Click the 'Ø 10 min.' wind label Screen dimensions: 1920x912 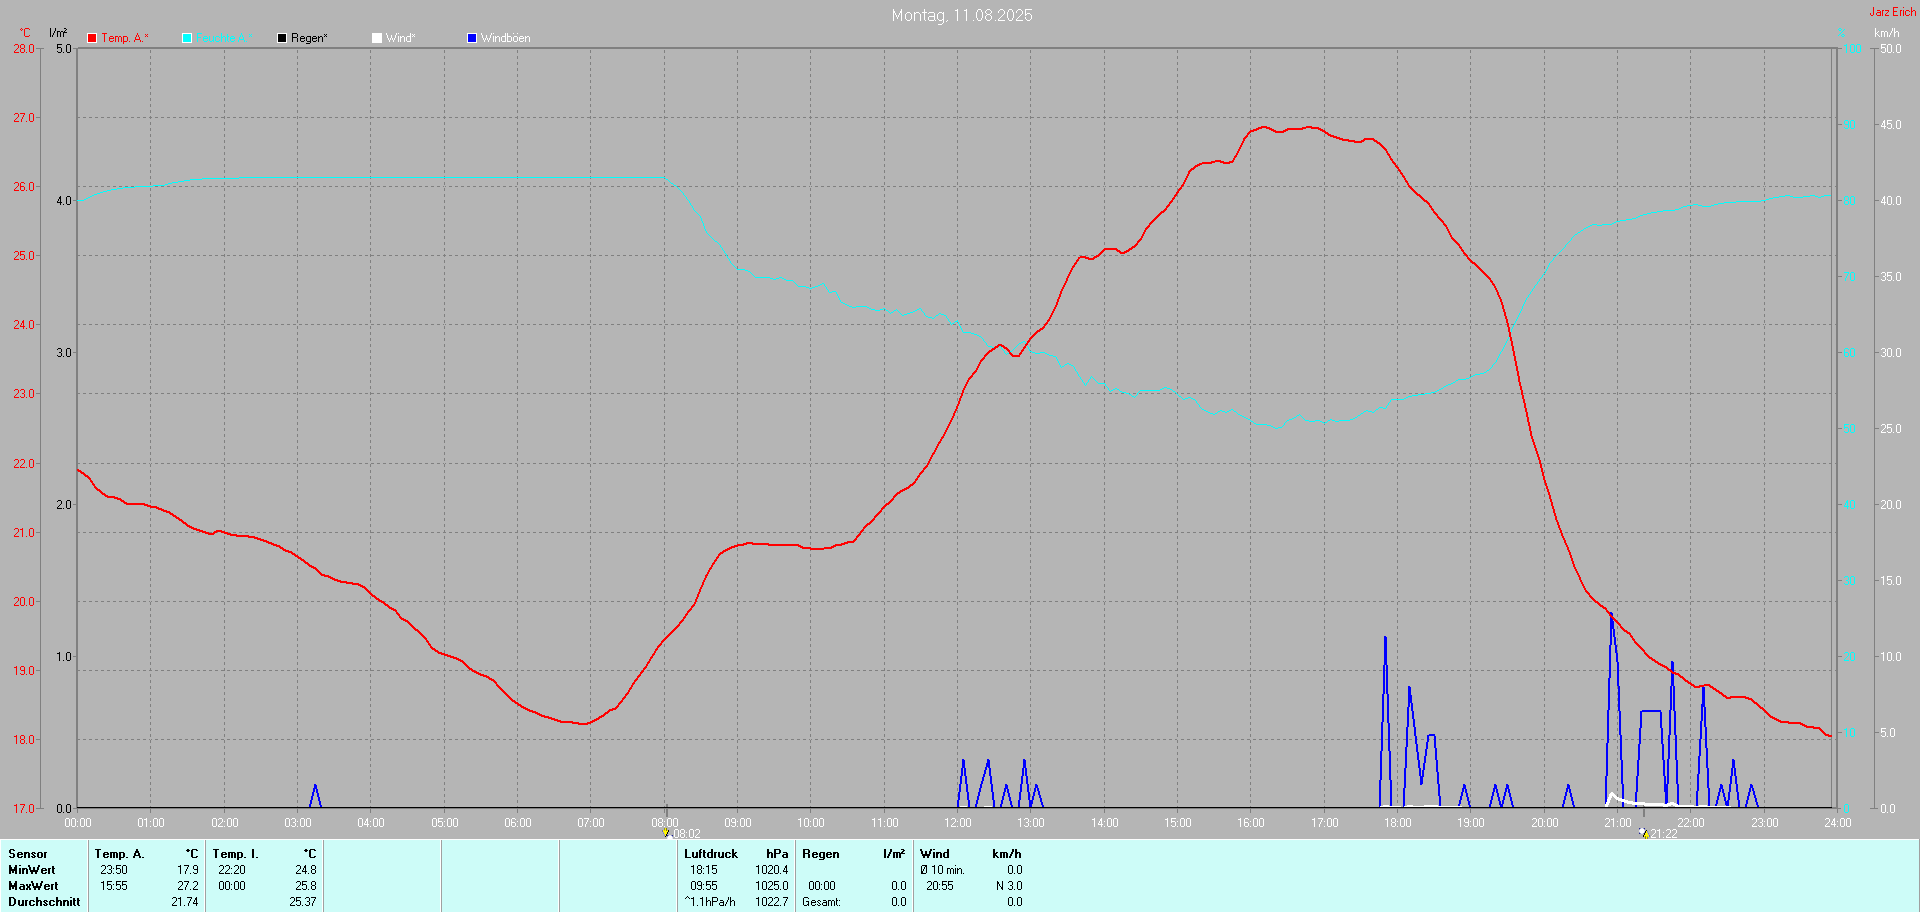click(943, 870)
